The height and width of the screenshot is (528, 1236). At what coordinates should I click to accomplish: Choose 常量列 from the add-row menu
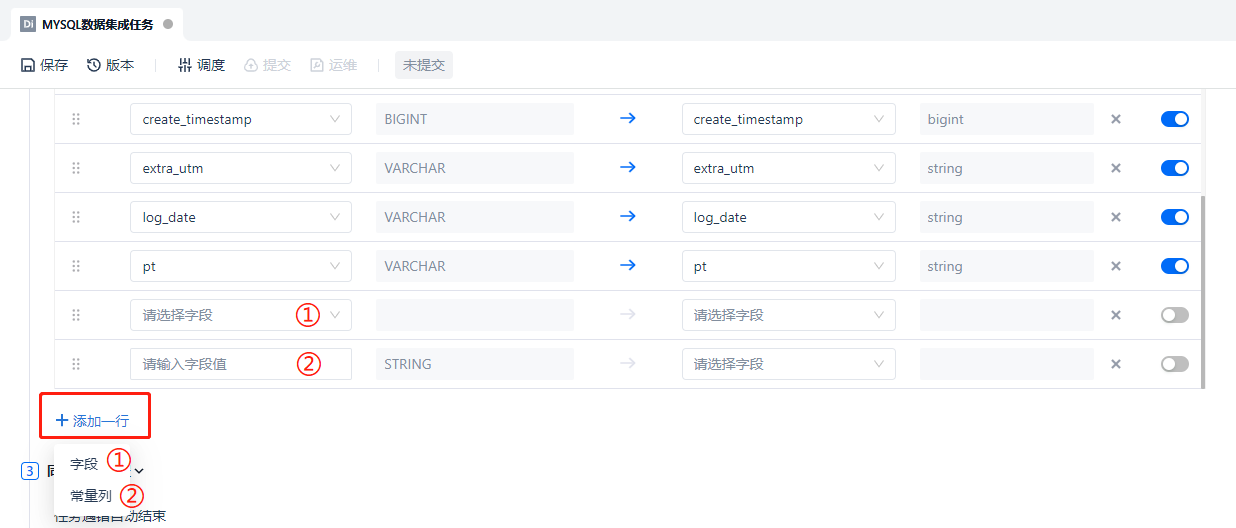91,495
